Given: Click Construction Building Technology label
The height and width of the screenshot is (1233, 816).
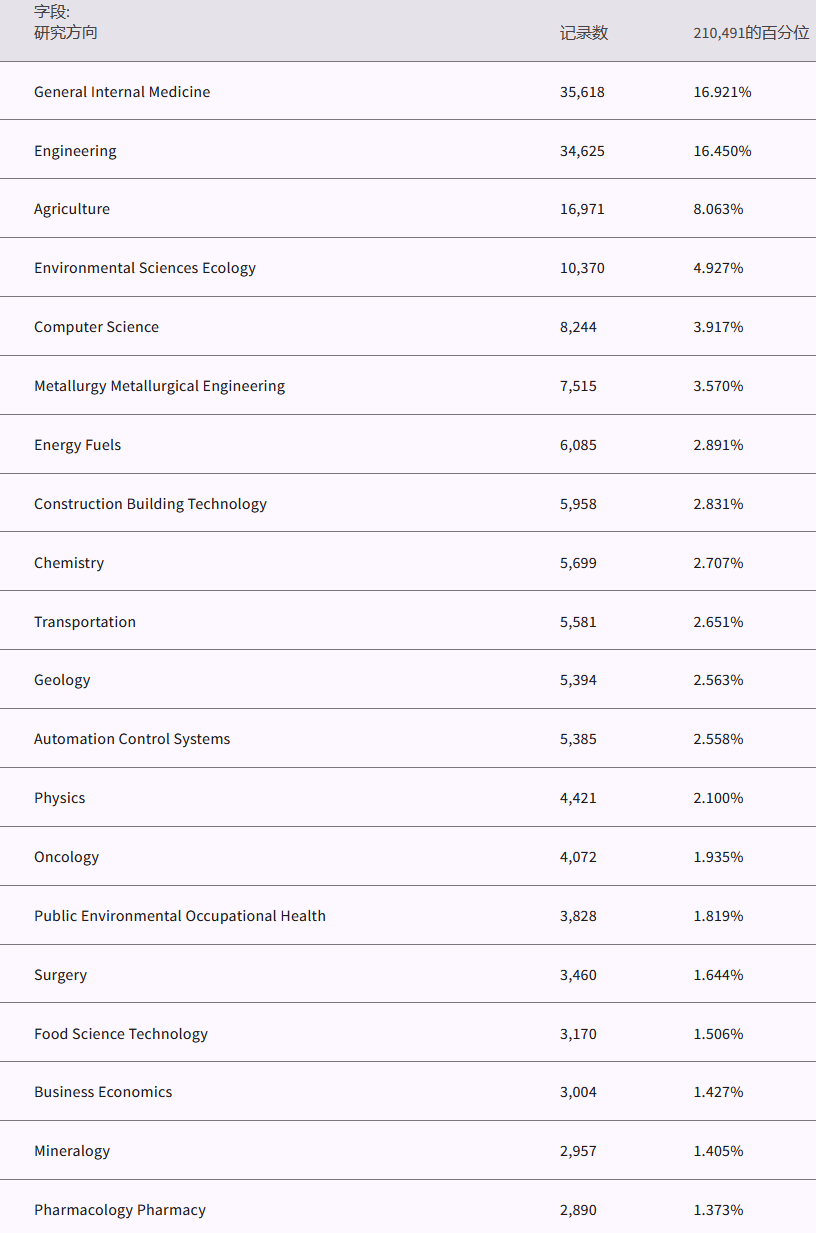Looking at the screenshot, I should point(150,504).
